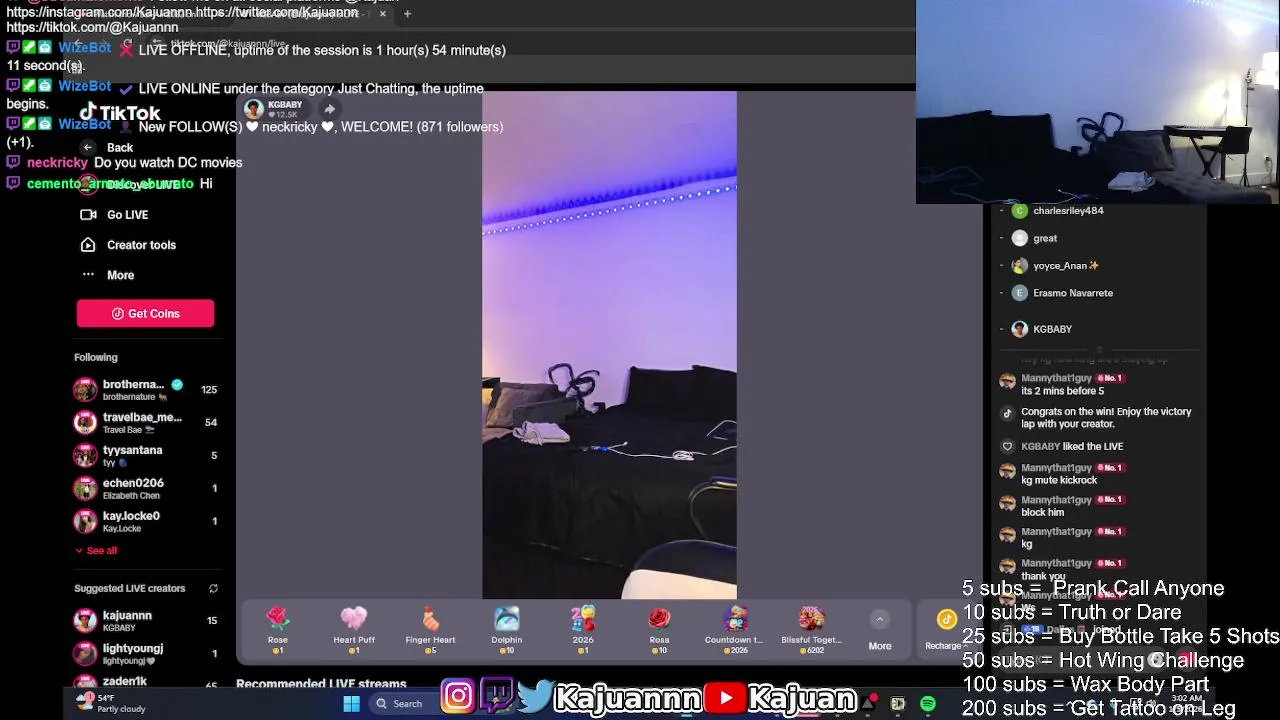Click WizeBot on LIVE OFFLINE message
The width and height of the screenshot is (1280, 720).
[84, 48]
